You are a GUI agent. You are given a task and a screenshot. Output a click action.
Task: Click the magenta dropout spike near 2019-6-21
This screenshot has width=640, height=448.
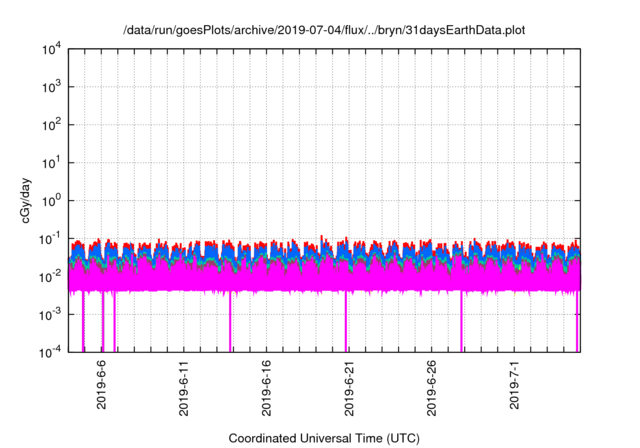[346, 321]
